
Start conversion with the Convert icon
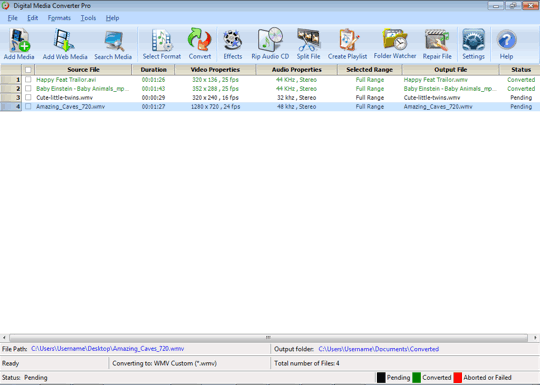(199, 44)
